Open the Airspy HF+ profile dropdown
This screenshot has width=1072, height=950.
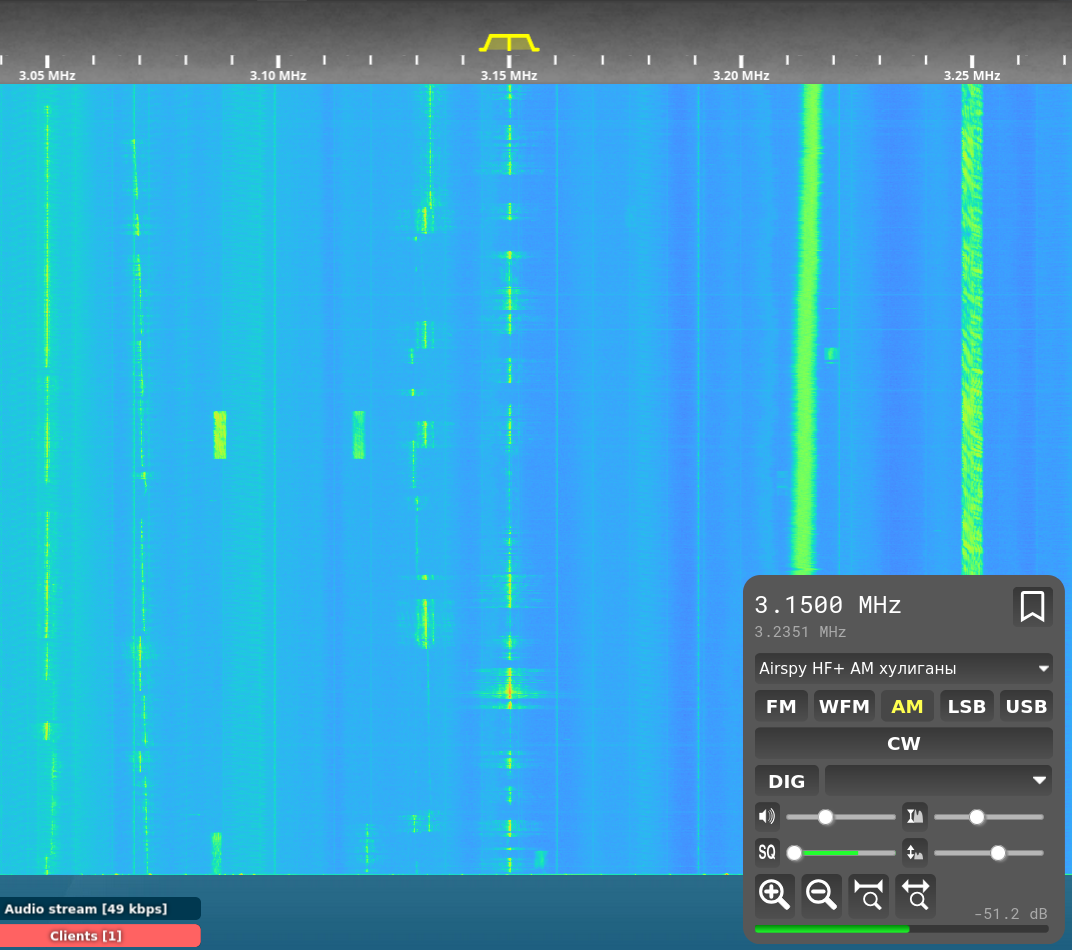[903, 668]
